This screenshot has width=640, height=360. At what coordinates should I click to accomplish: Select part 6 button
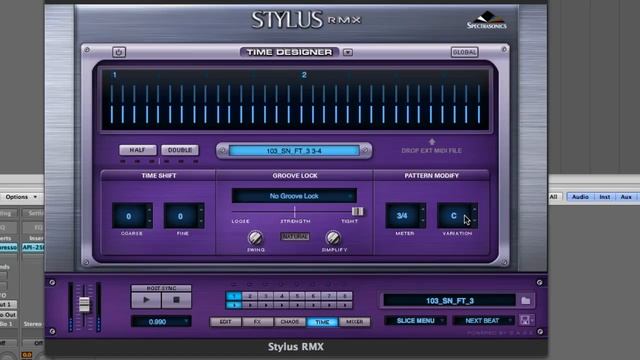pyautogui.click(x=313, y=296)
